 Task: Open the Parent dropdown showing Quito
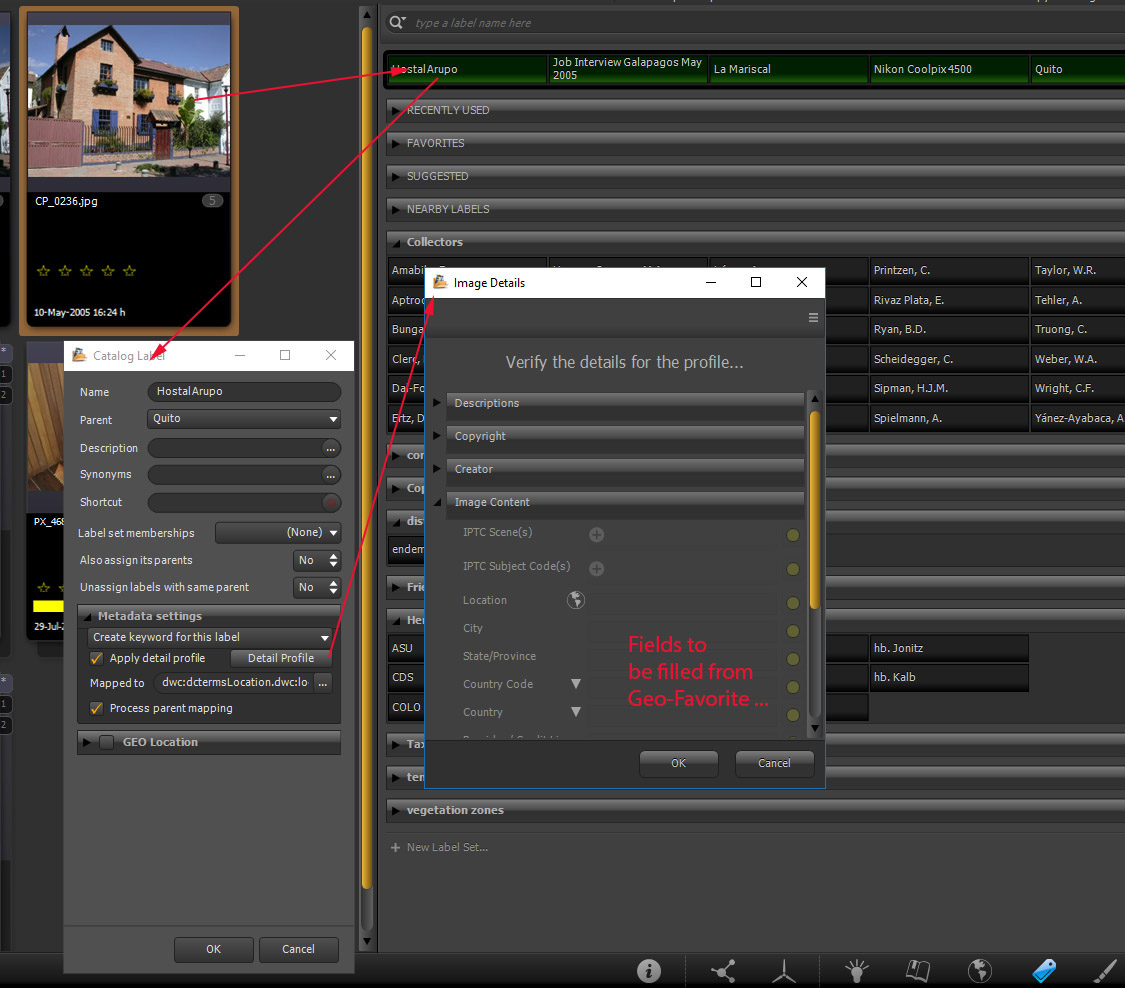pos(244,419)
